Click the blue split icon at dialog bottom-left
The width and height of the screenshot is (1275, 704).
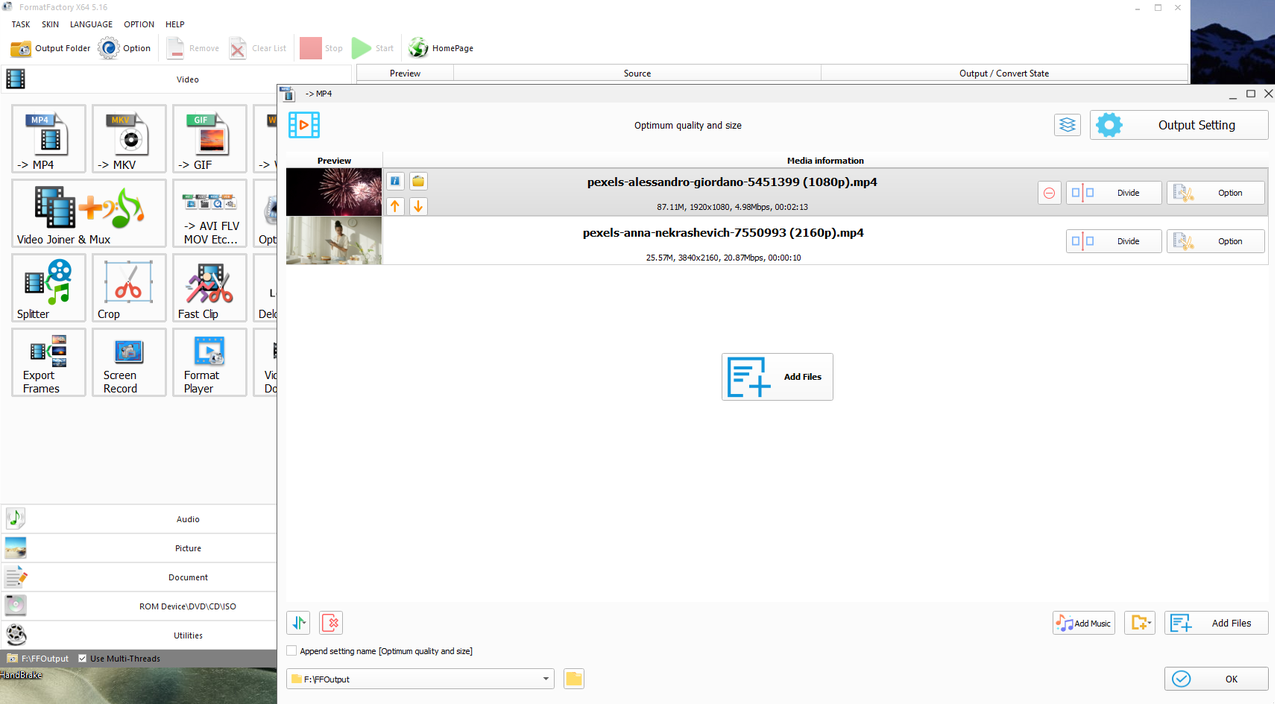pos(298,623)
